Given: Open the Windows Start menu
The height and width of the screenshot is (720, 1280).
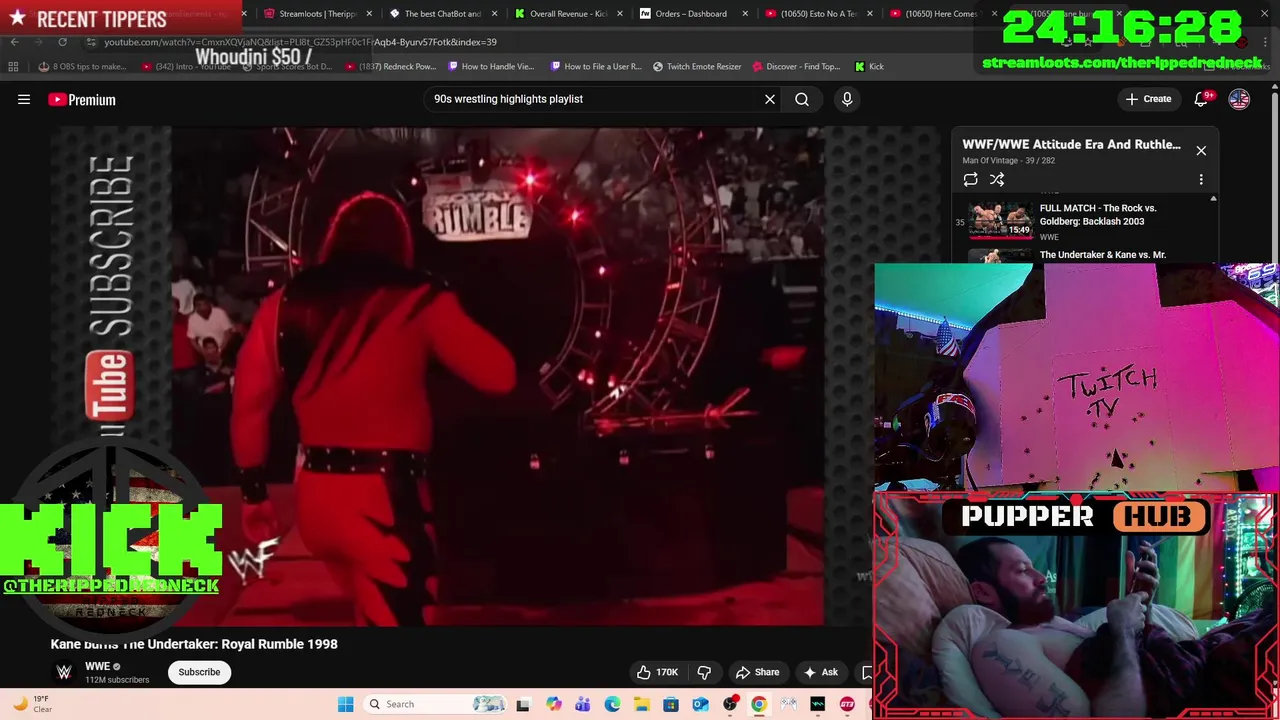Looking at the screenshot, I should pos(345,704).
